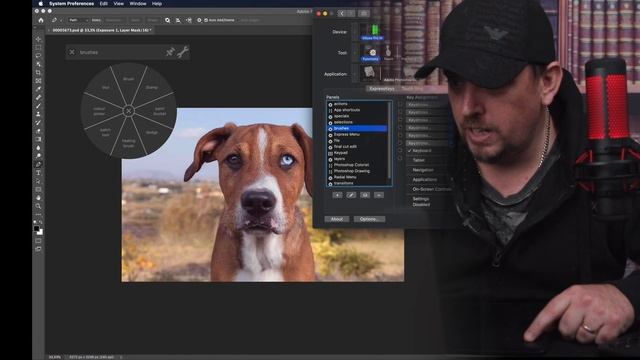Click the Options... button
This screenshot has width=640, height=360.
(369, 219)
